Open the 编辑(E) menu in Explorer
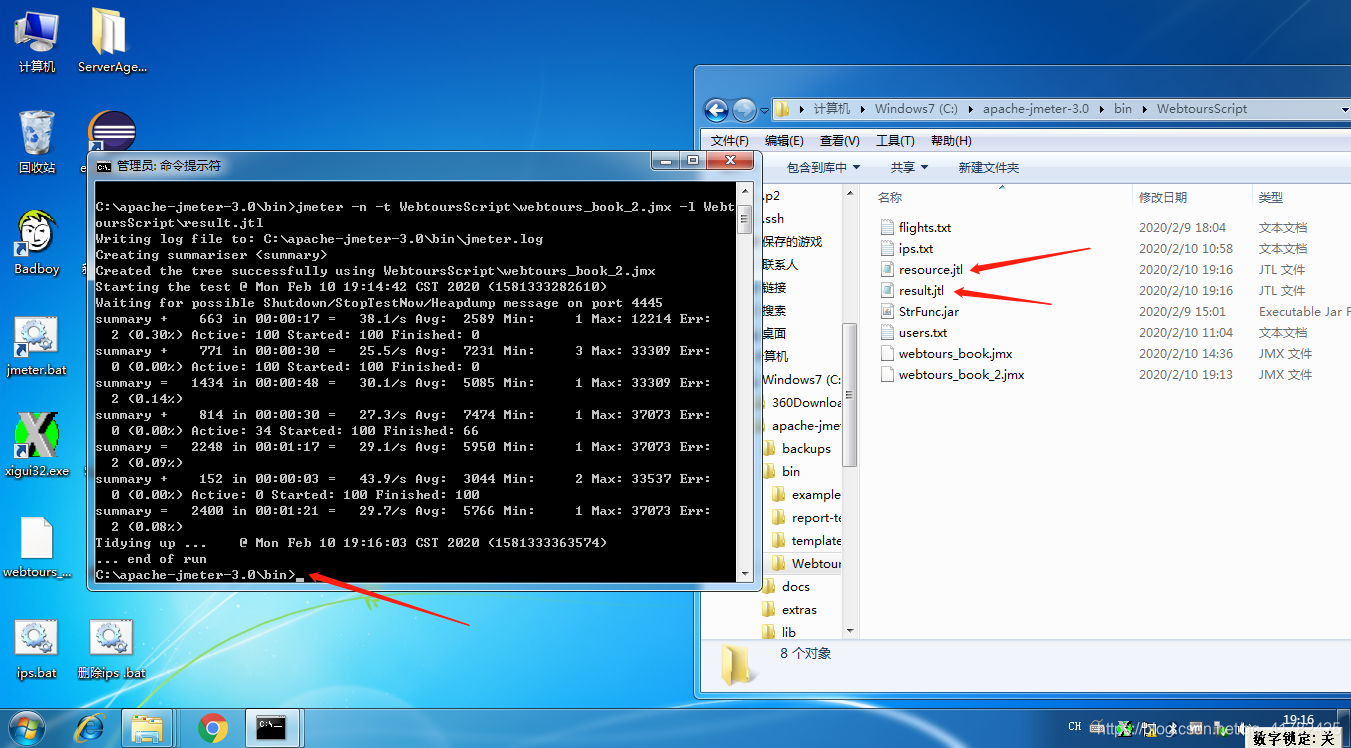The image size is (1351, 748). (x=784, y=140)
